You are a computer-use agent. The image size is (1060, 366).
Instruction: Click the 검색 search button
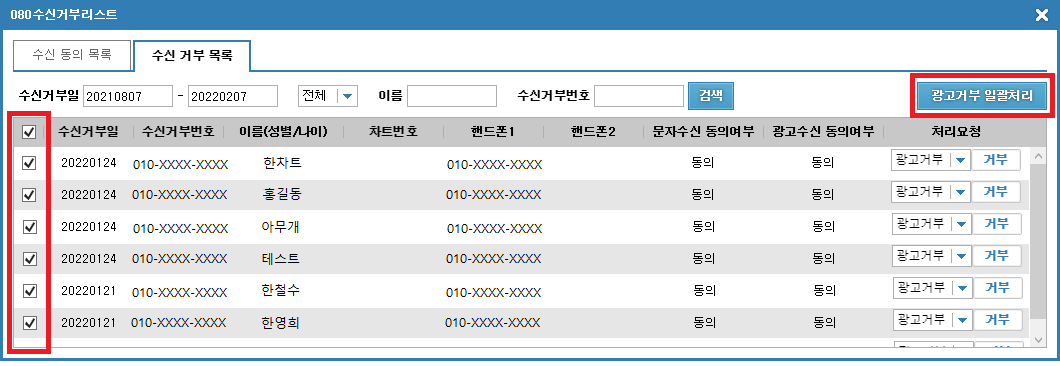(710, 95)
